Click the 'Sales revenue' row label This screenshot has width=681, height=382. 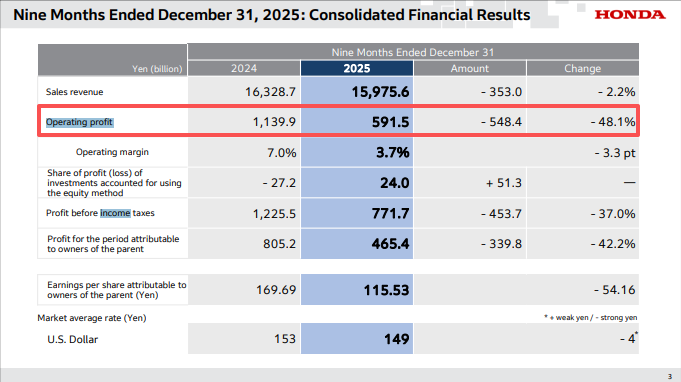pyautogui.click(x=75, y=92)
